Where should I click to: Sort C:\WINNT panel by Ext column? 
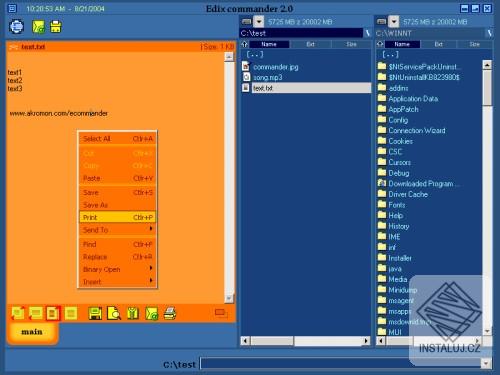point(438,44)
